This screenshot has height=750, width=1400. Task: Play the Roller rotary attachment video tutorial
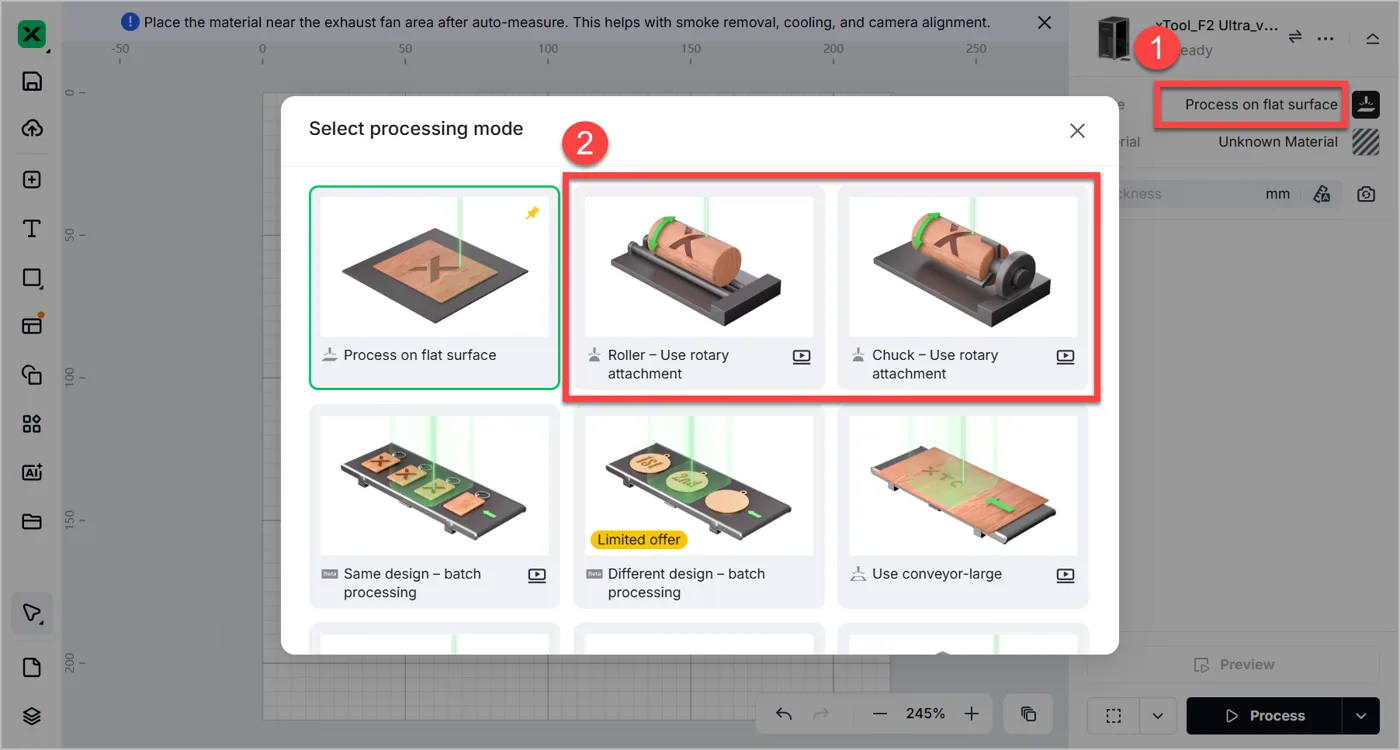(801, 356)
